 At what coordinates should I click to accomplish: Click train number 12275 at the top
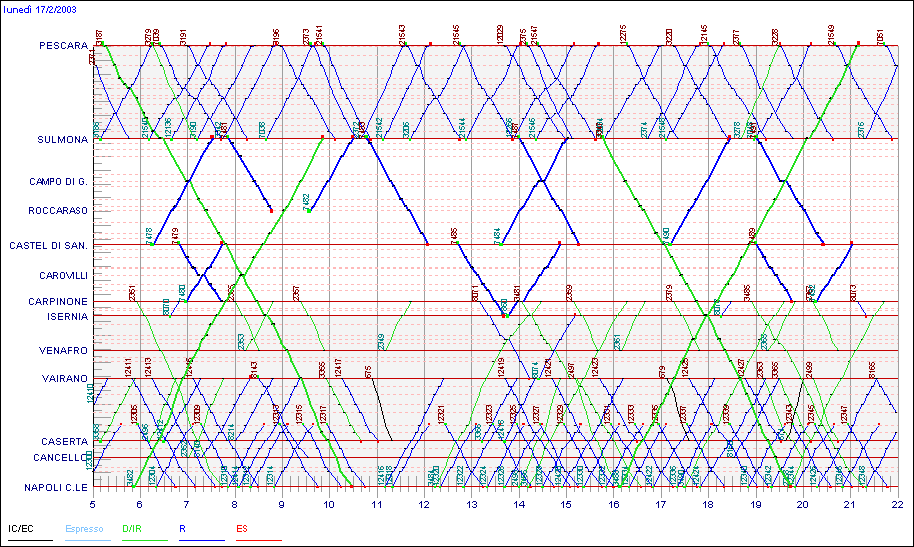pos(624,34)
